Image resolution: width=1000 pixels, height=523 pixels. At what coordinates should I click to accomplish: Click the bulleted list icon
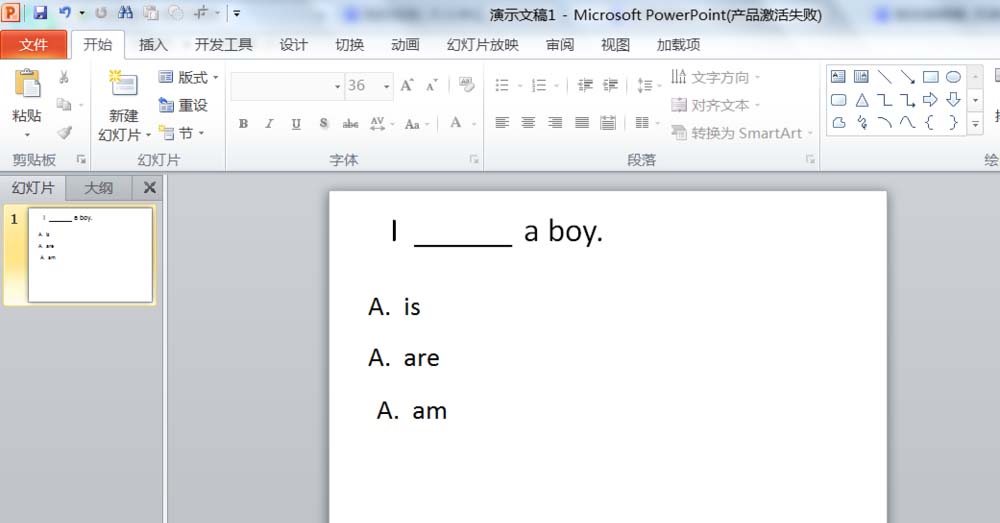click(x=502, y=85)
